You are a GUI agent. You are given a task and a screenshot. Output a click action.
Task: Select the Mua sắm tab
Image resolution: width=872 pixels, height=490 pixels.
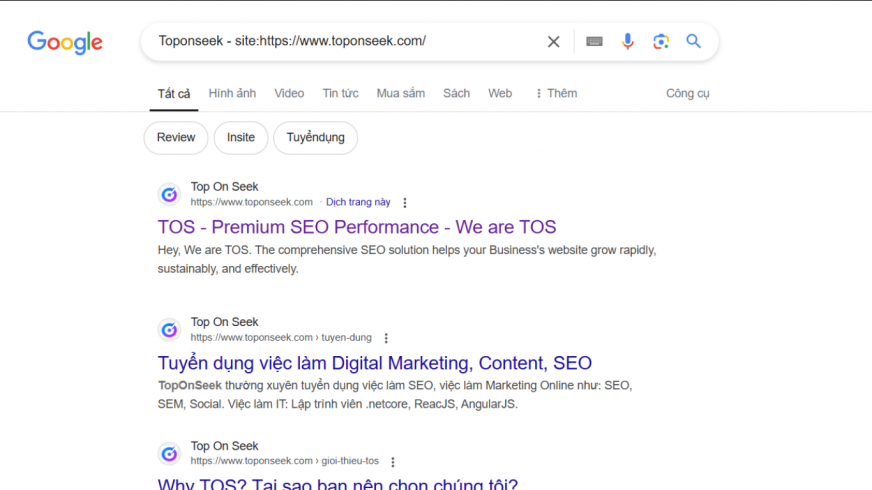point(400,94)
